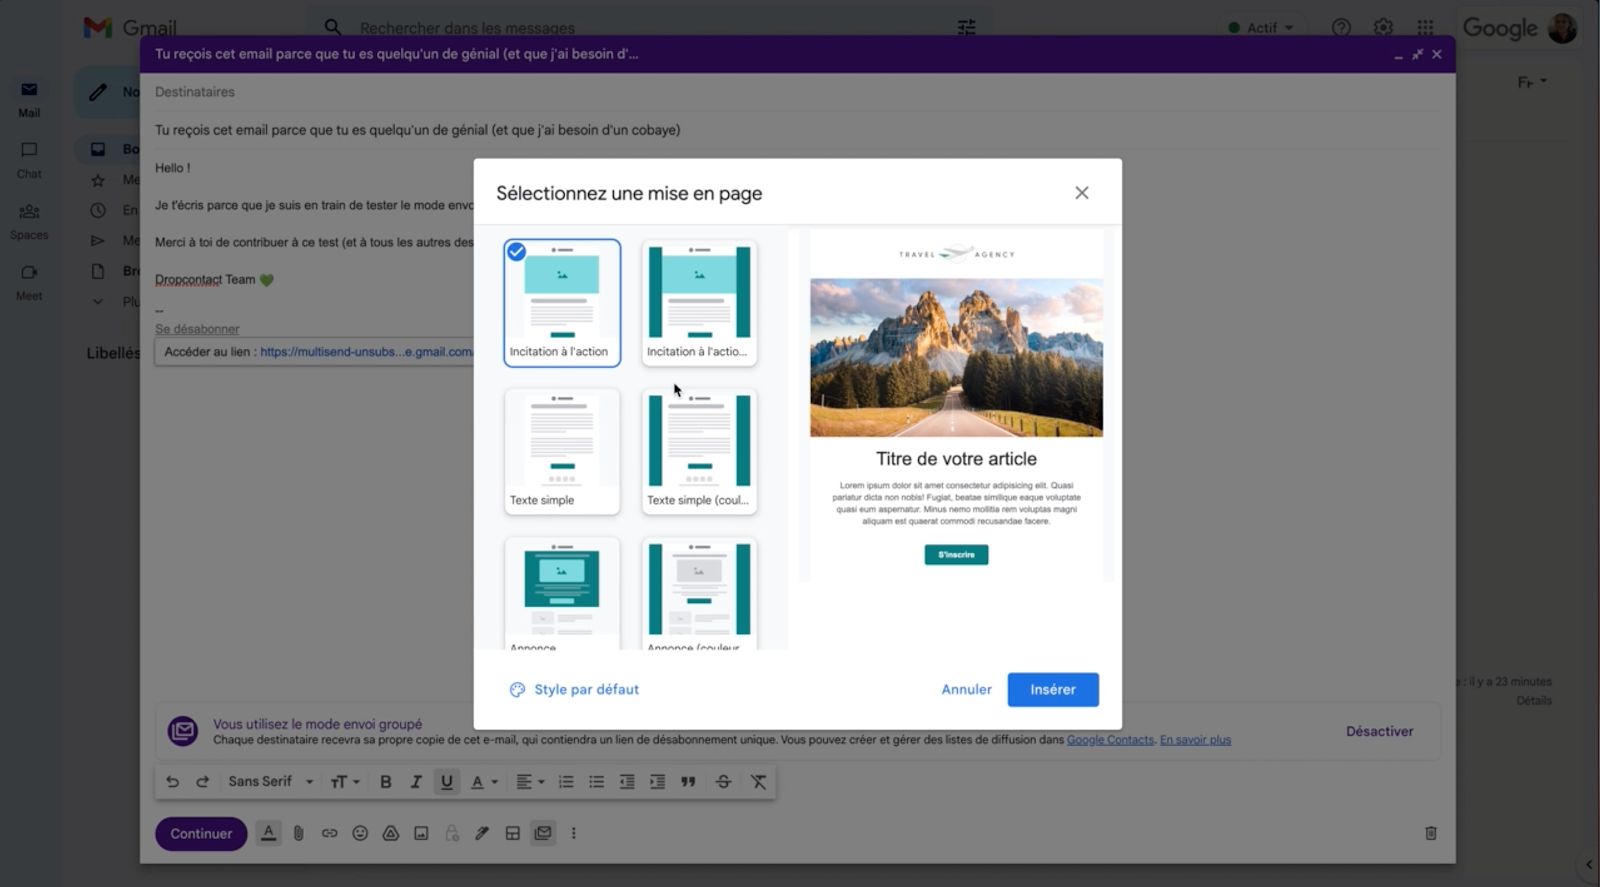Image resolution: width=1600 pixels, height=887 pixels.
Task: Discard the draft with trash icon
Action: (1431, 833)
